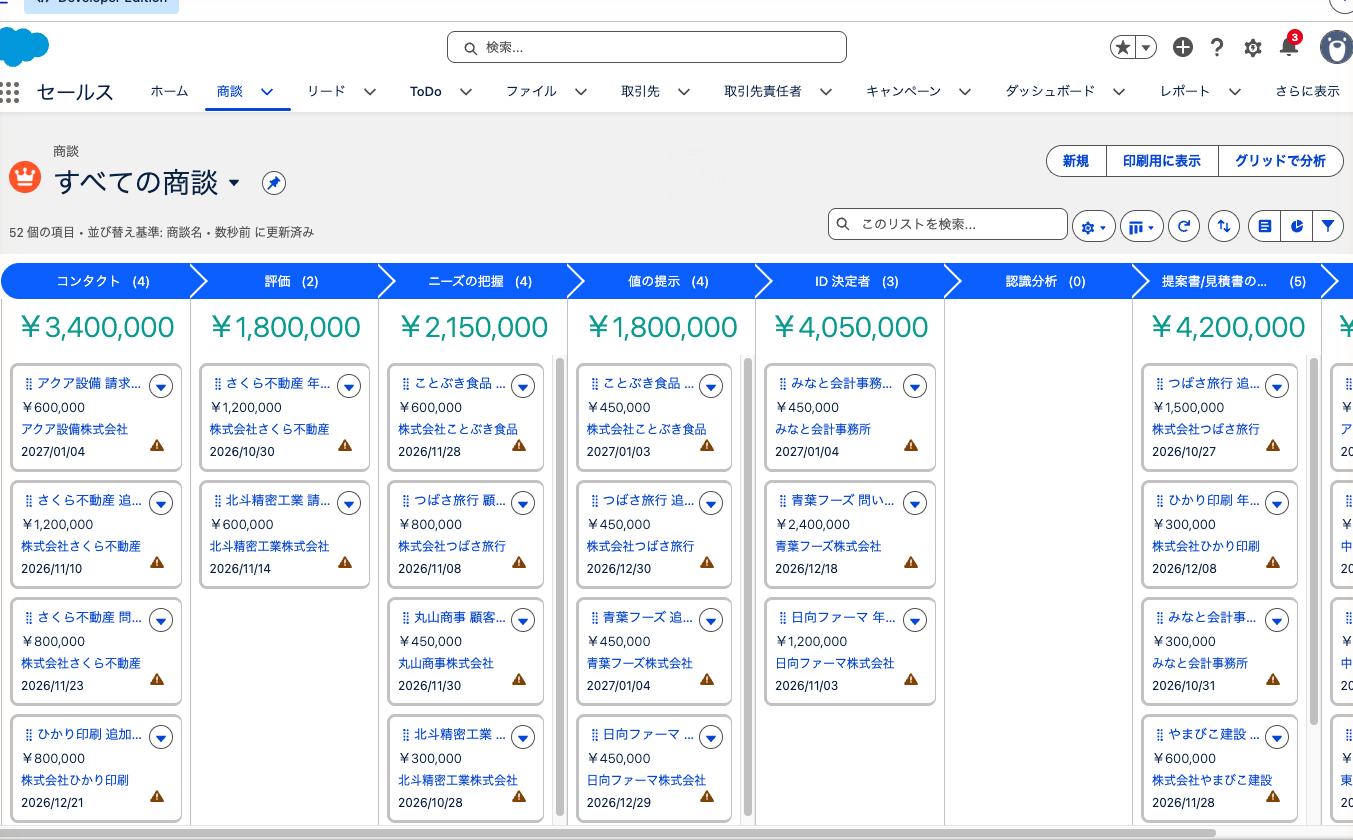The width and height of the screenshot is (1353, 840).
Task: Open the さらに表示 more menu
Action: tap(1307, 91)
